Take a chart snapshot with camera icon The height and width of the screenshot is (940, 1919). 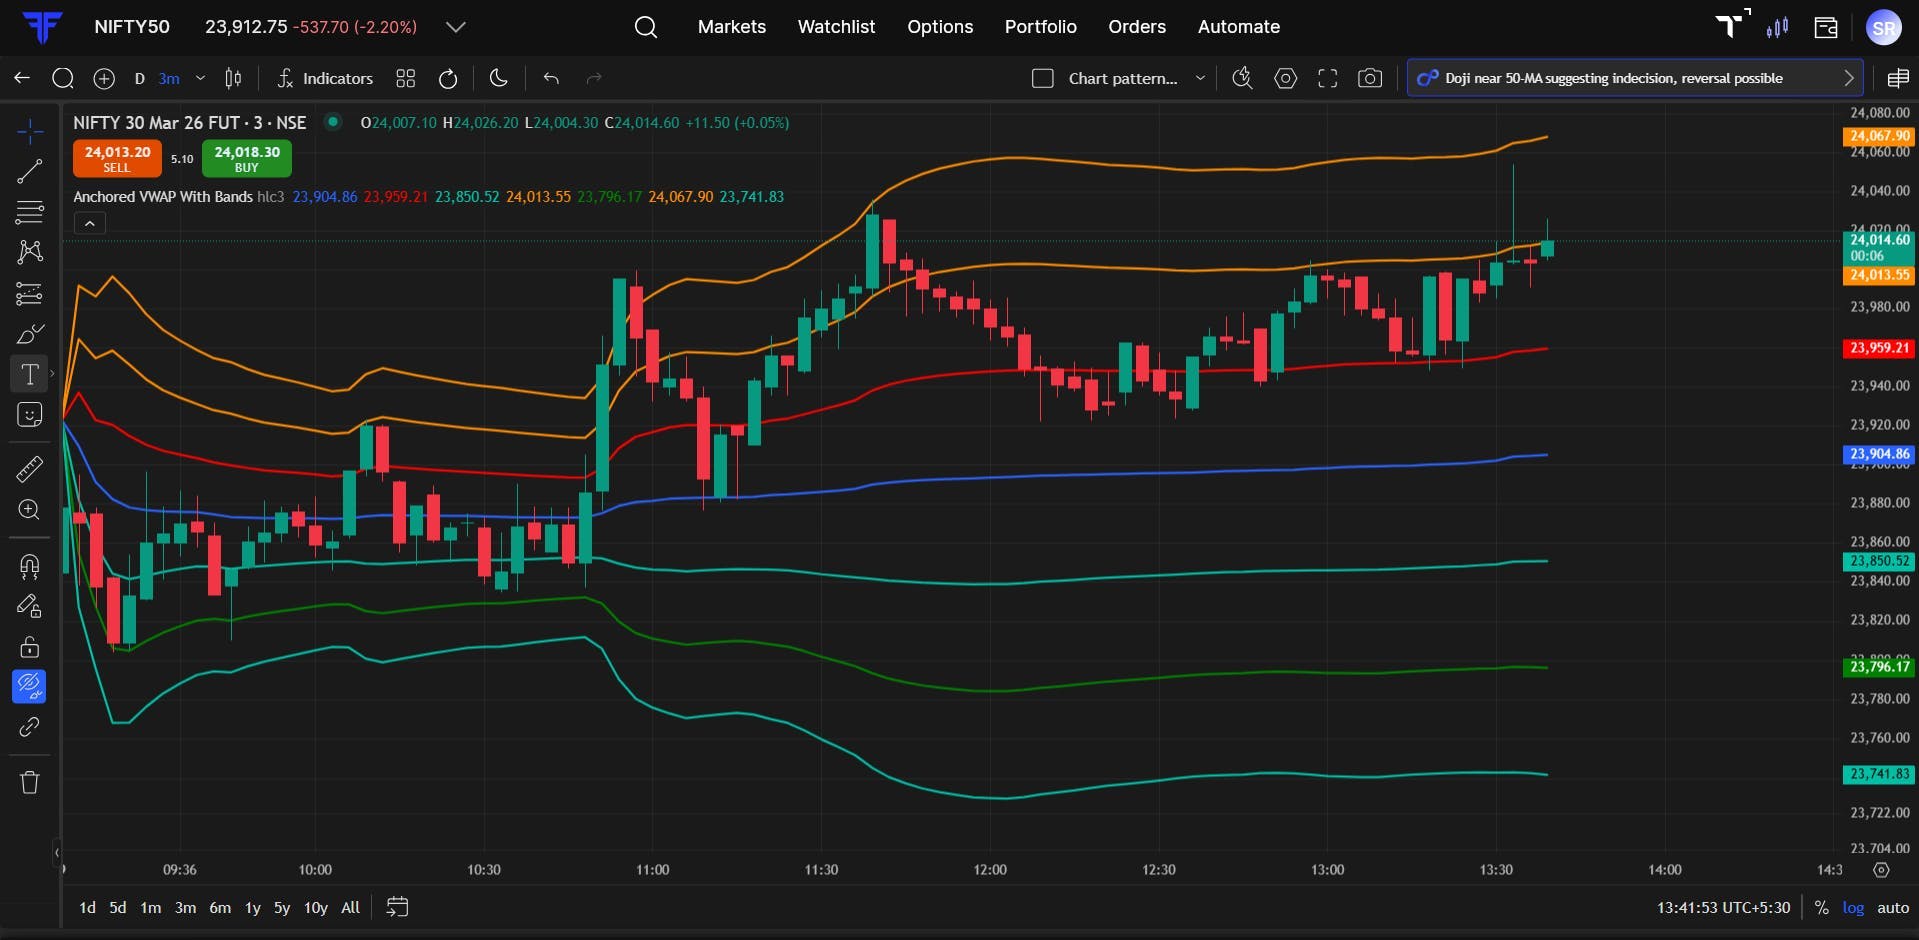[1370, 78]
